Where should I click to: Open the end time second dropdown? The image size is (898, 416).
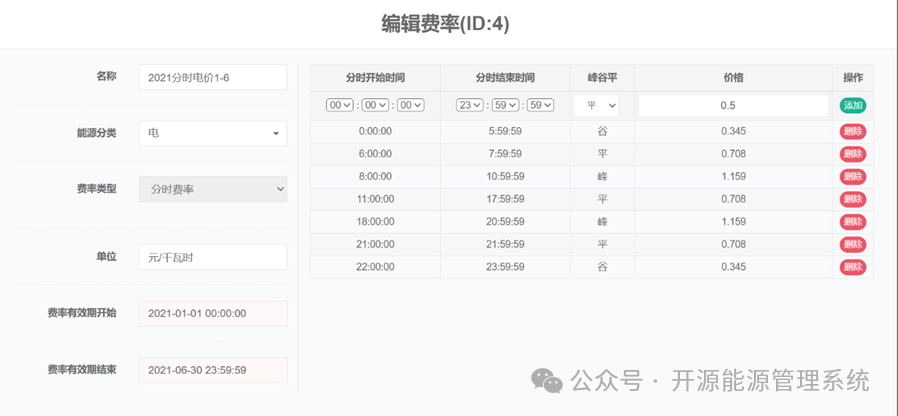point(541,105)
